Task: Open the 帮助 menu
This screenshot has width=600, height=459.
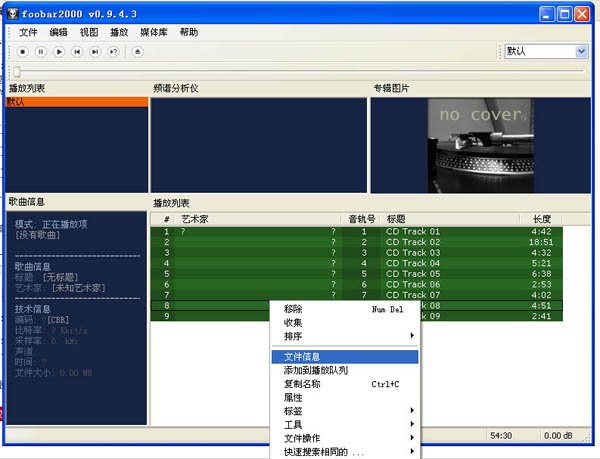Action: click(x=189, y=32)
